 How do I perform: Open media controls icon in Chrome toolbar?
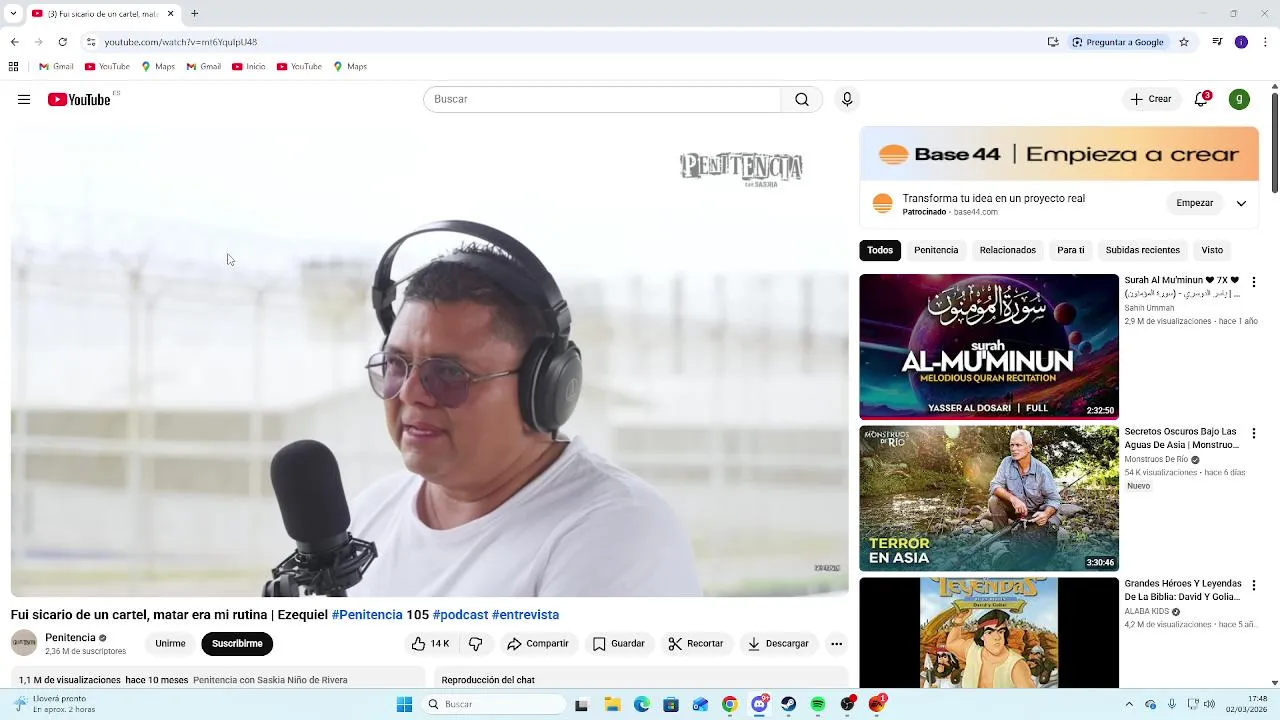(1217, 42)
